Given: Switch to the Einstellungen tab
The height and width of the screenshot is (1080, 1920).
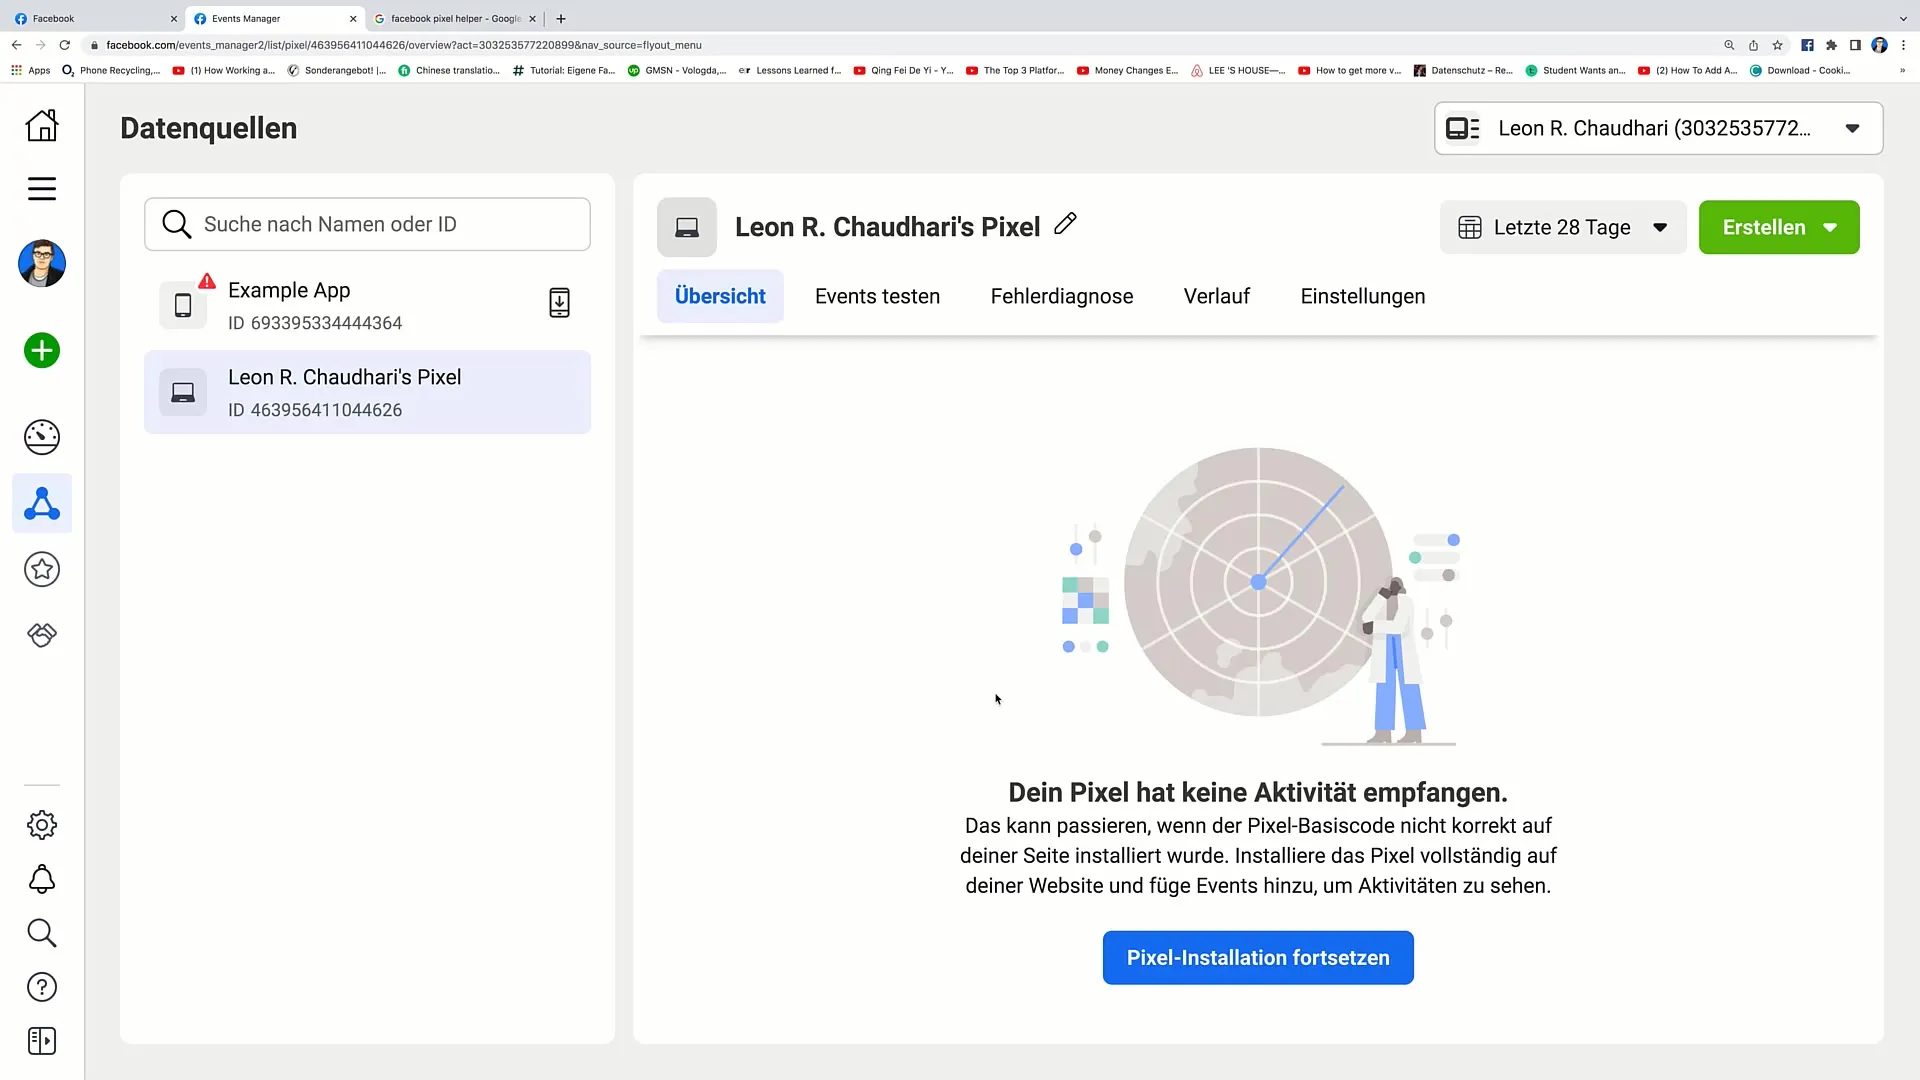Looking at the screenshot, I should point(1362,295).
